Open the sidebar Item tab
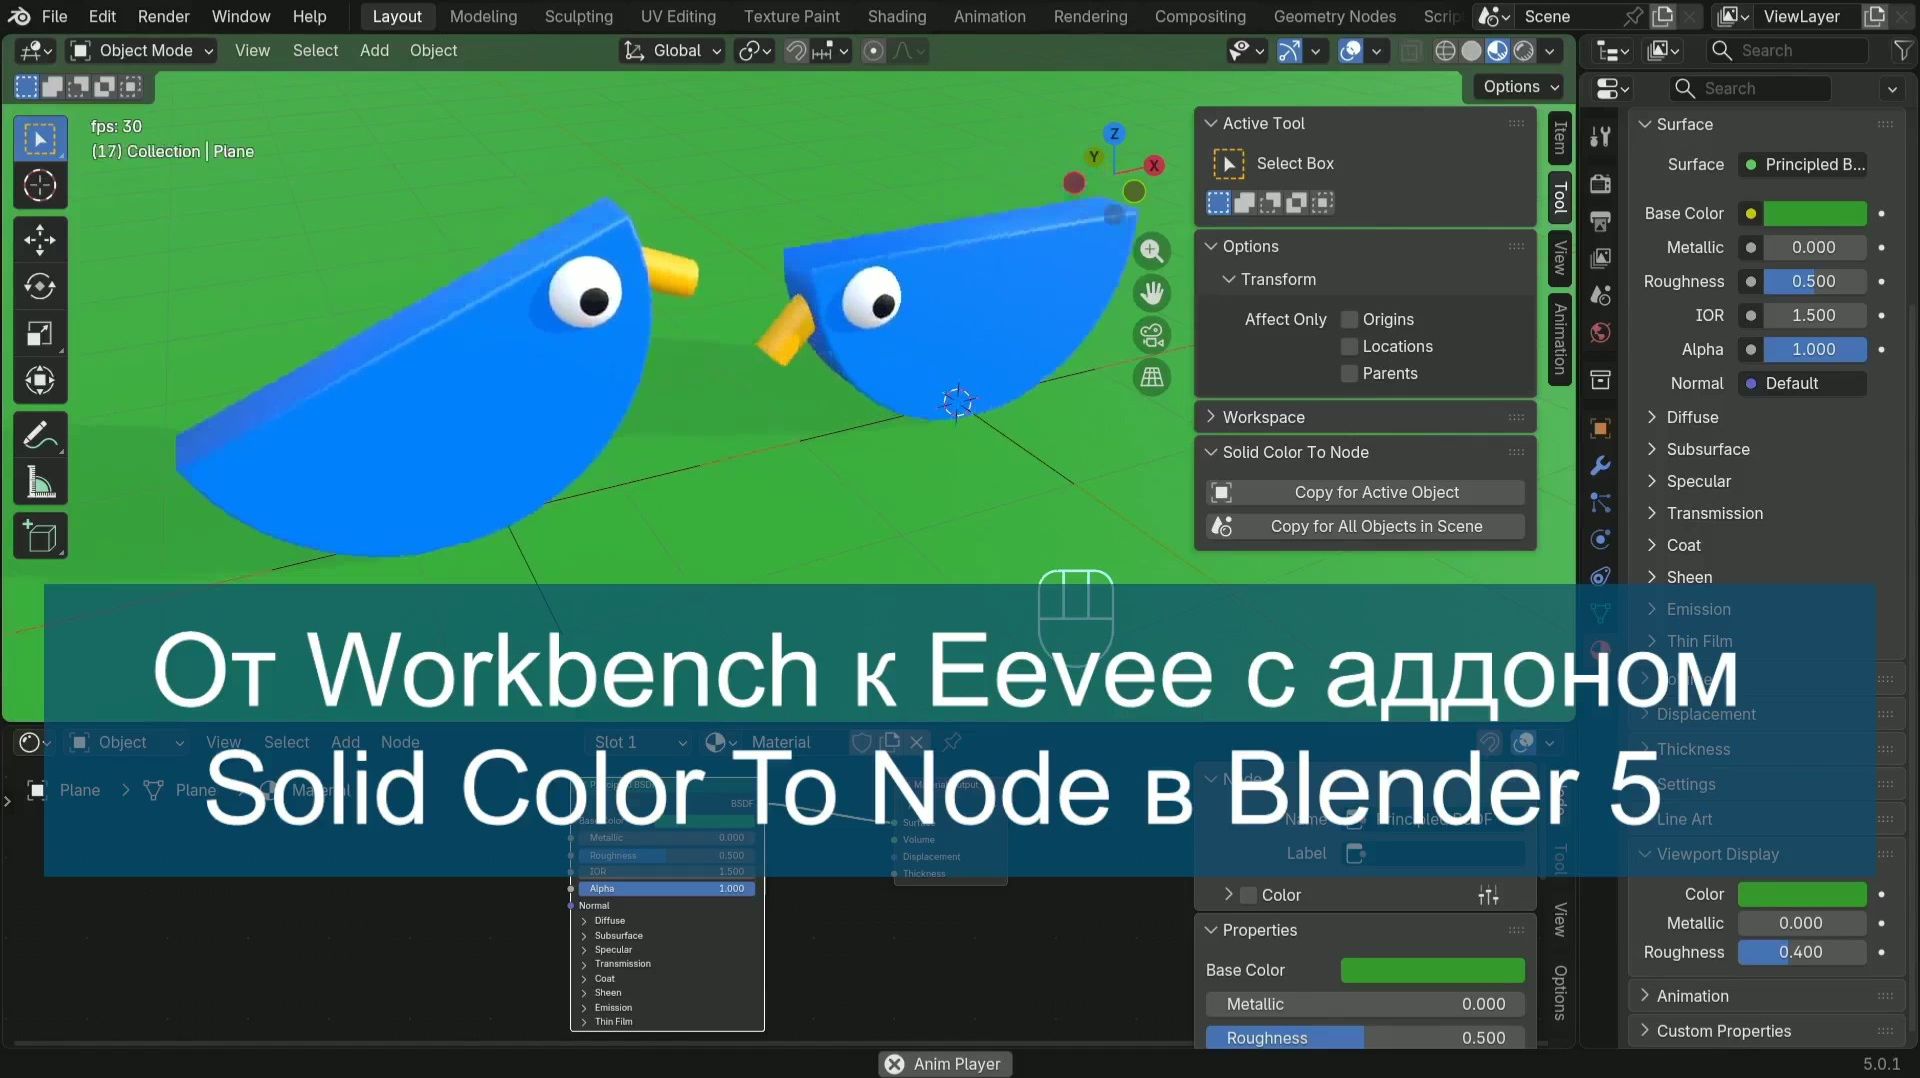Screen dimensions: 1920x1078 [1559, 139]
